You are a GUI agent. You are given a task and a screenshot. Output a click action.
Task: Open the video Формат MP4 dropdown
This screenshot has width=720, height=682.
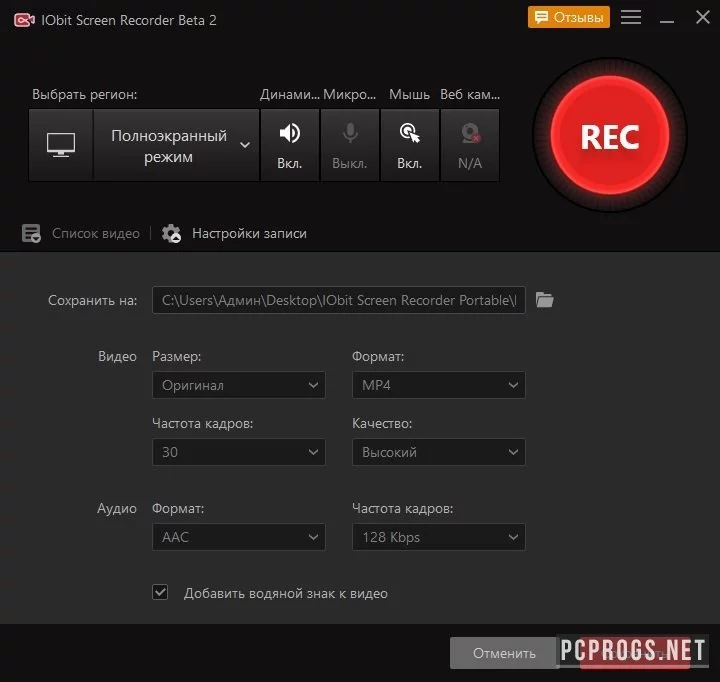pos(439,385)
